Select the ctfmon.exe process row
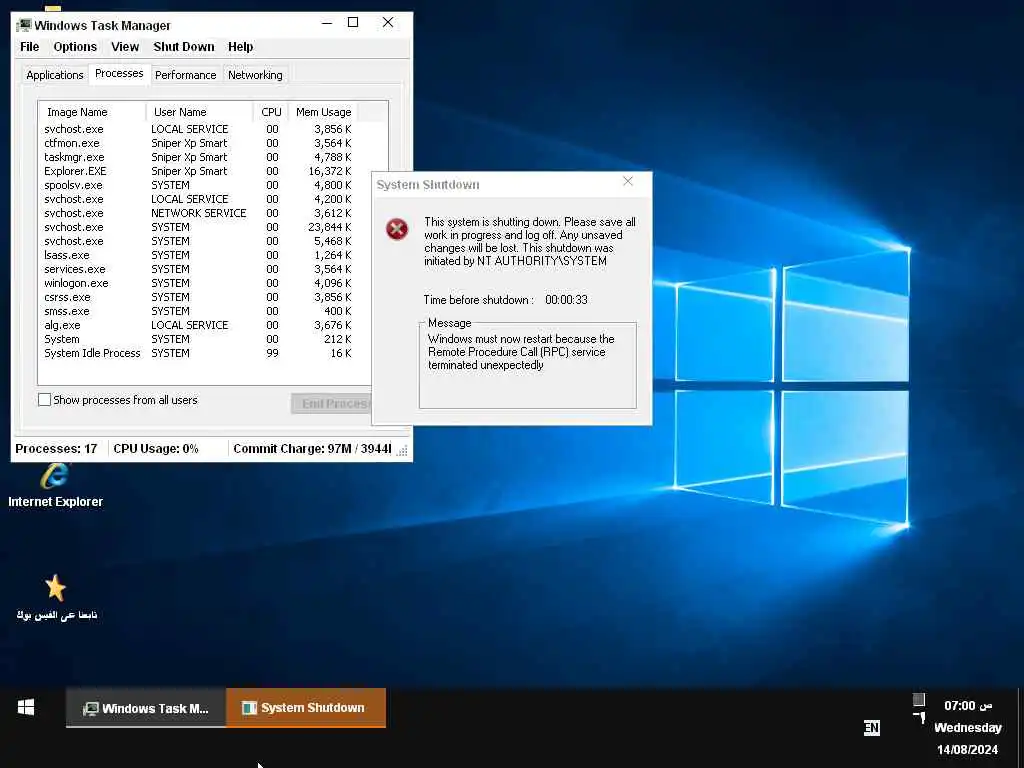 (198, 143)
